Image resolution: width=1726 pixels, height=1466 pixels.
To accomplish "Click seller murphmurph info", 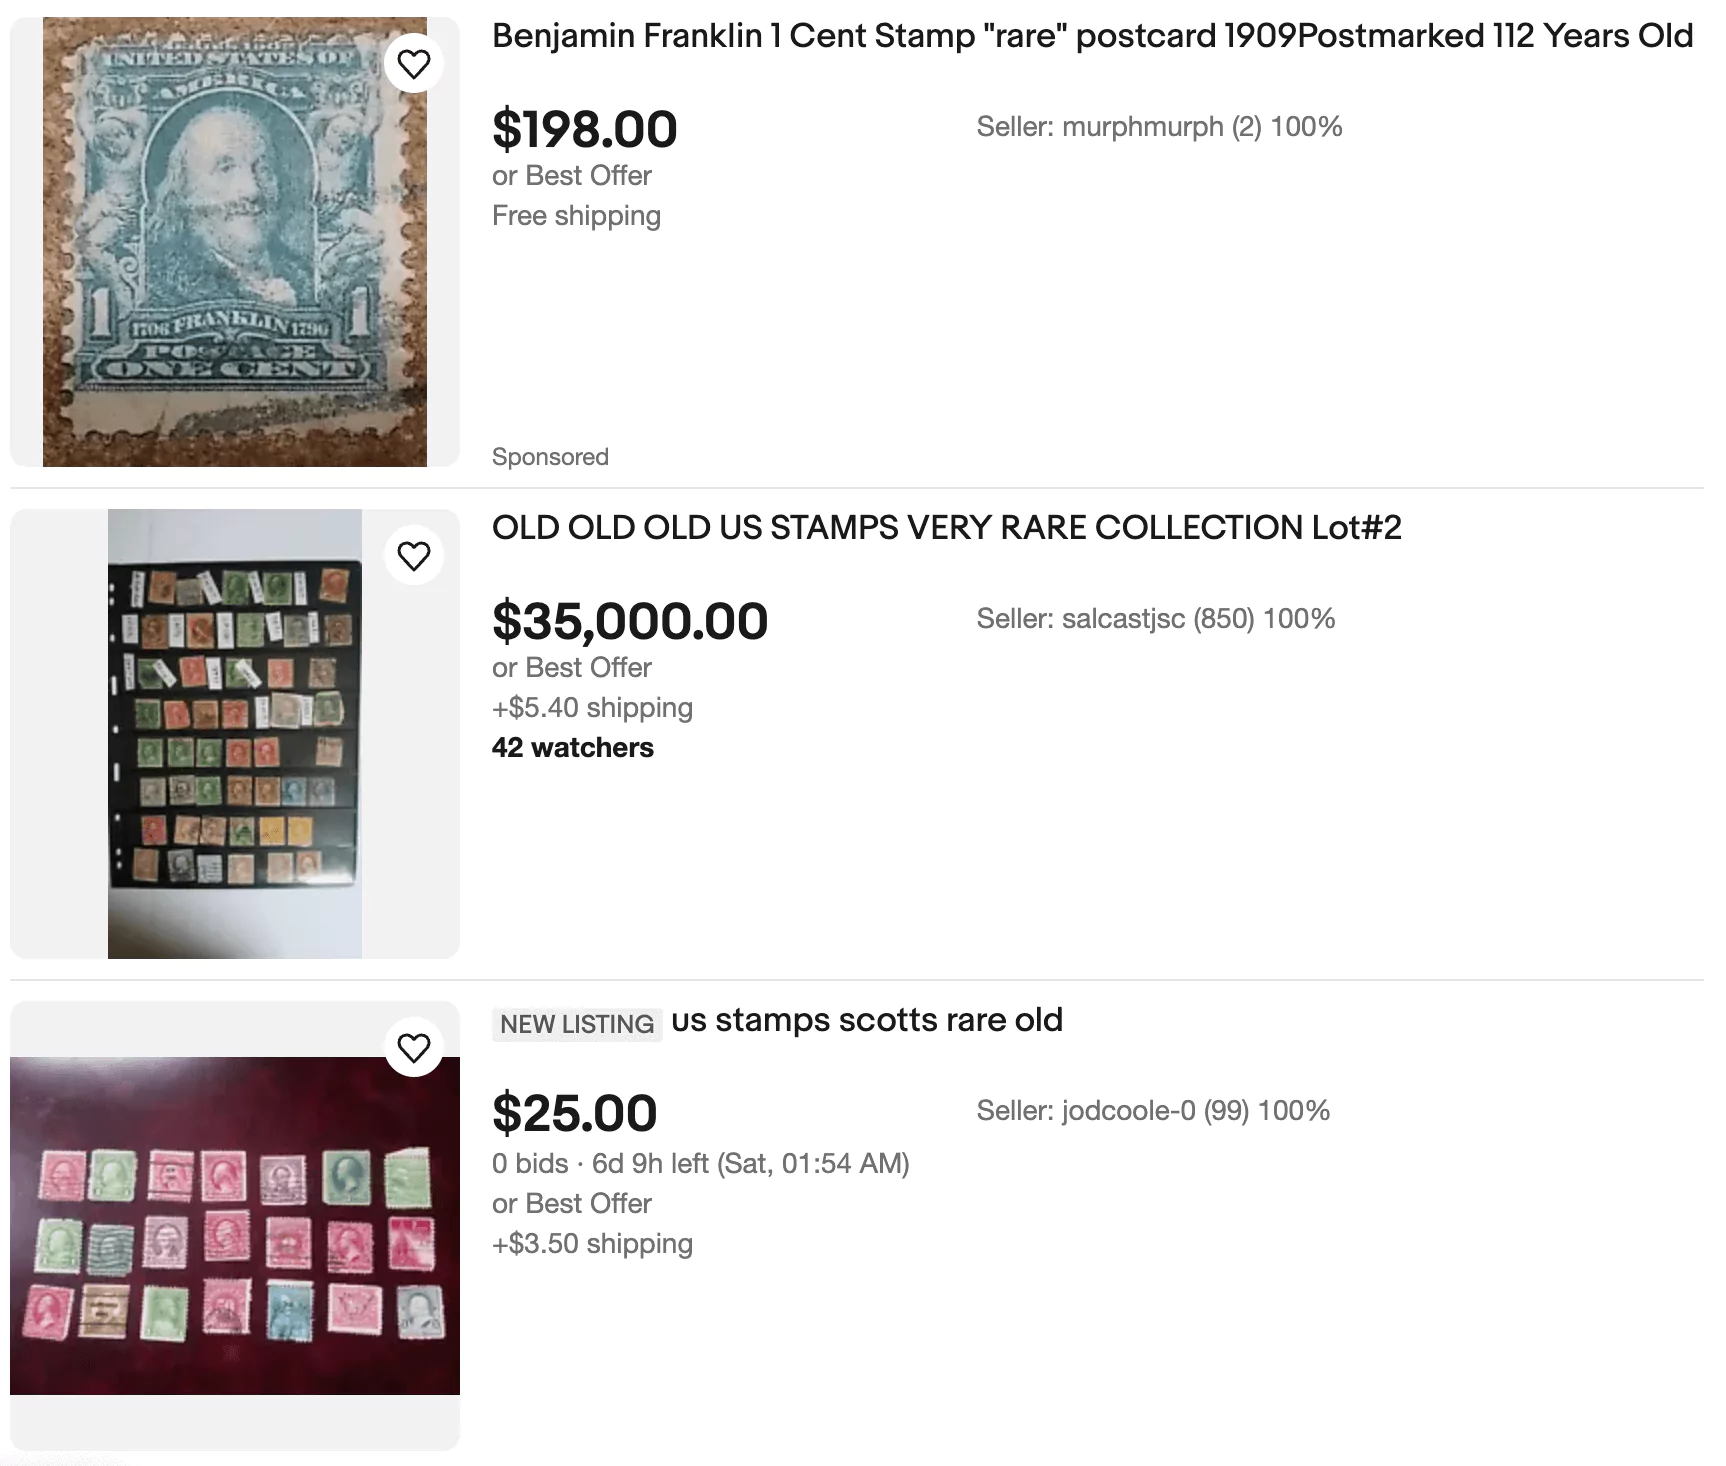I will [1159, 127].
